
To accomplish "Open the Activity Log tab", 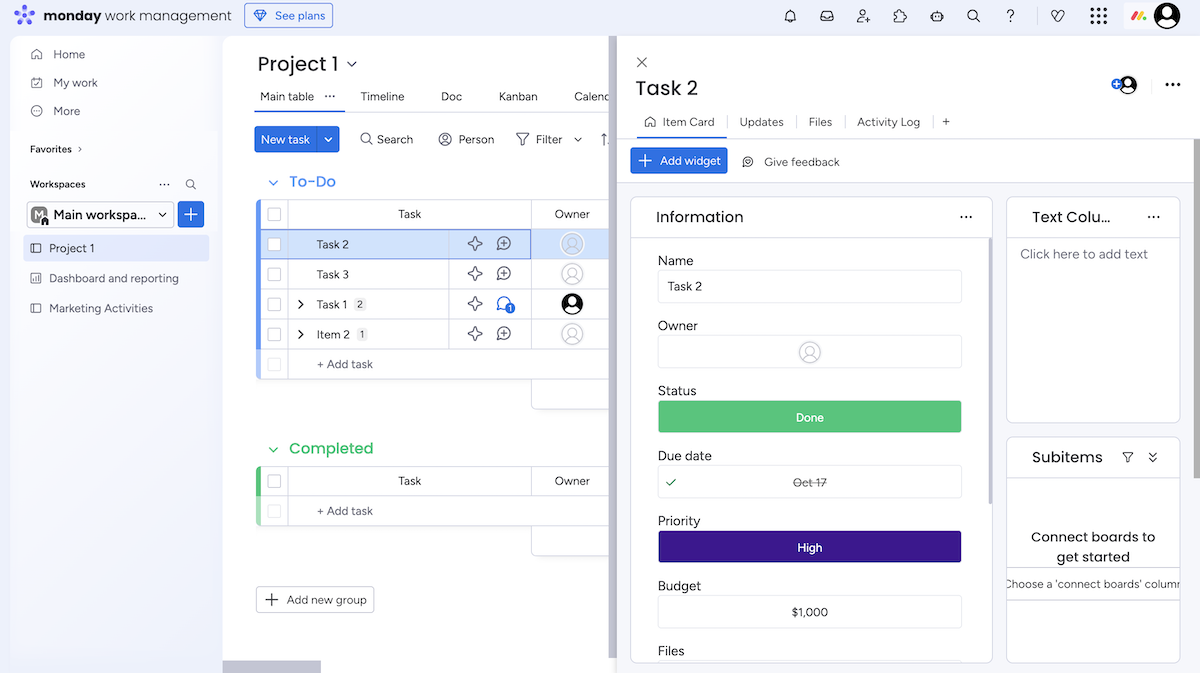I will (x=888, y=122).
